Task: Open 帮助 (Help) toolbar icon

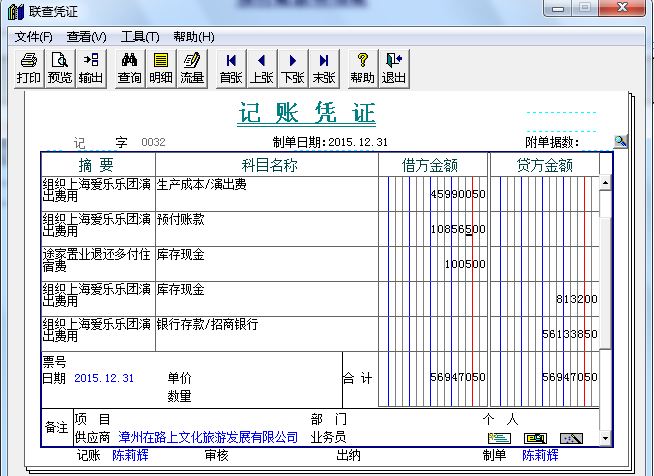Action: pos(363,67)
